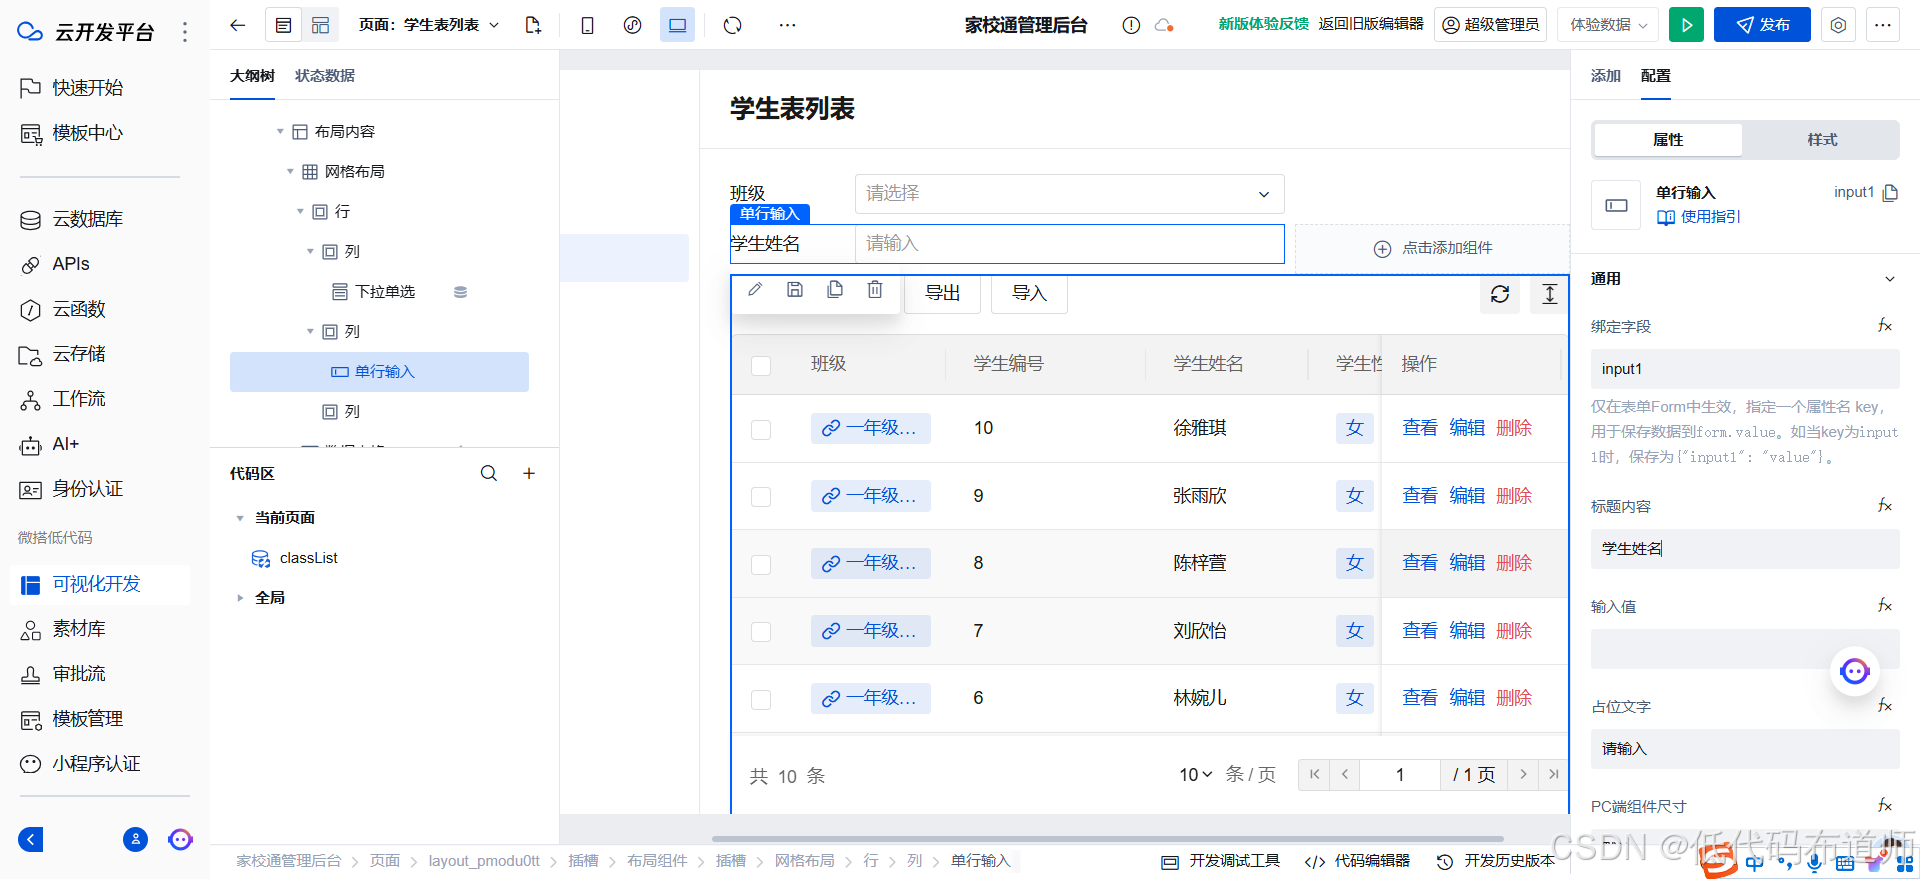Click the 发布 publish button
The image size is (1920, 879).
1762,25
